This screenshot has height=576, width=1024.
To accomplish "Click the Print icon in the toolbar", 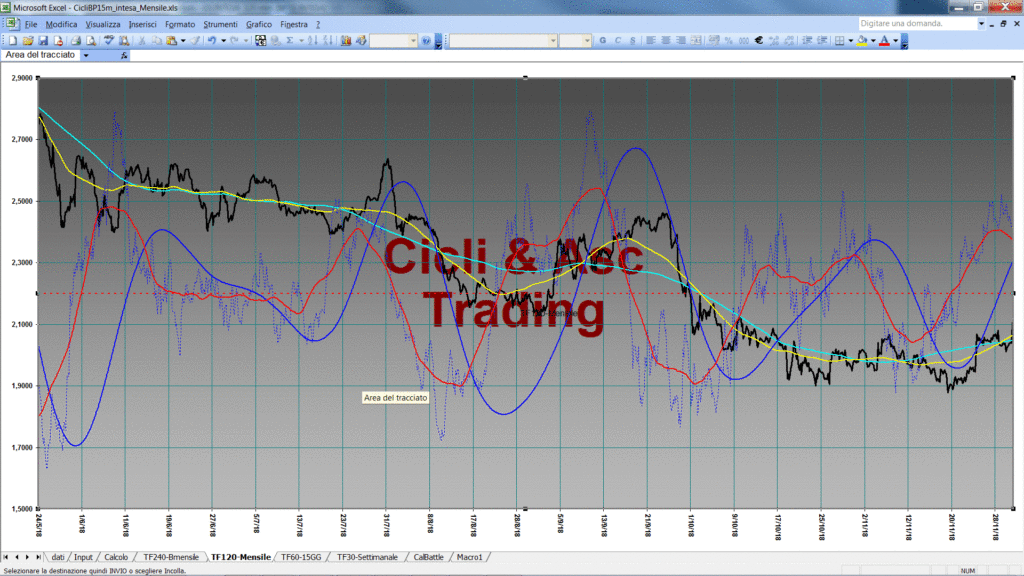I will (x=76, y=40).
